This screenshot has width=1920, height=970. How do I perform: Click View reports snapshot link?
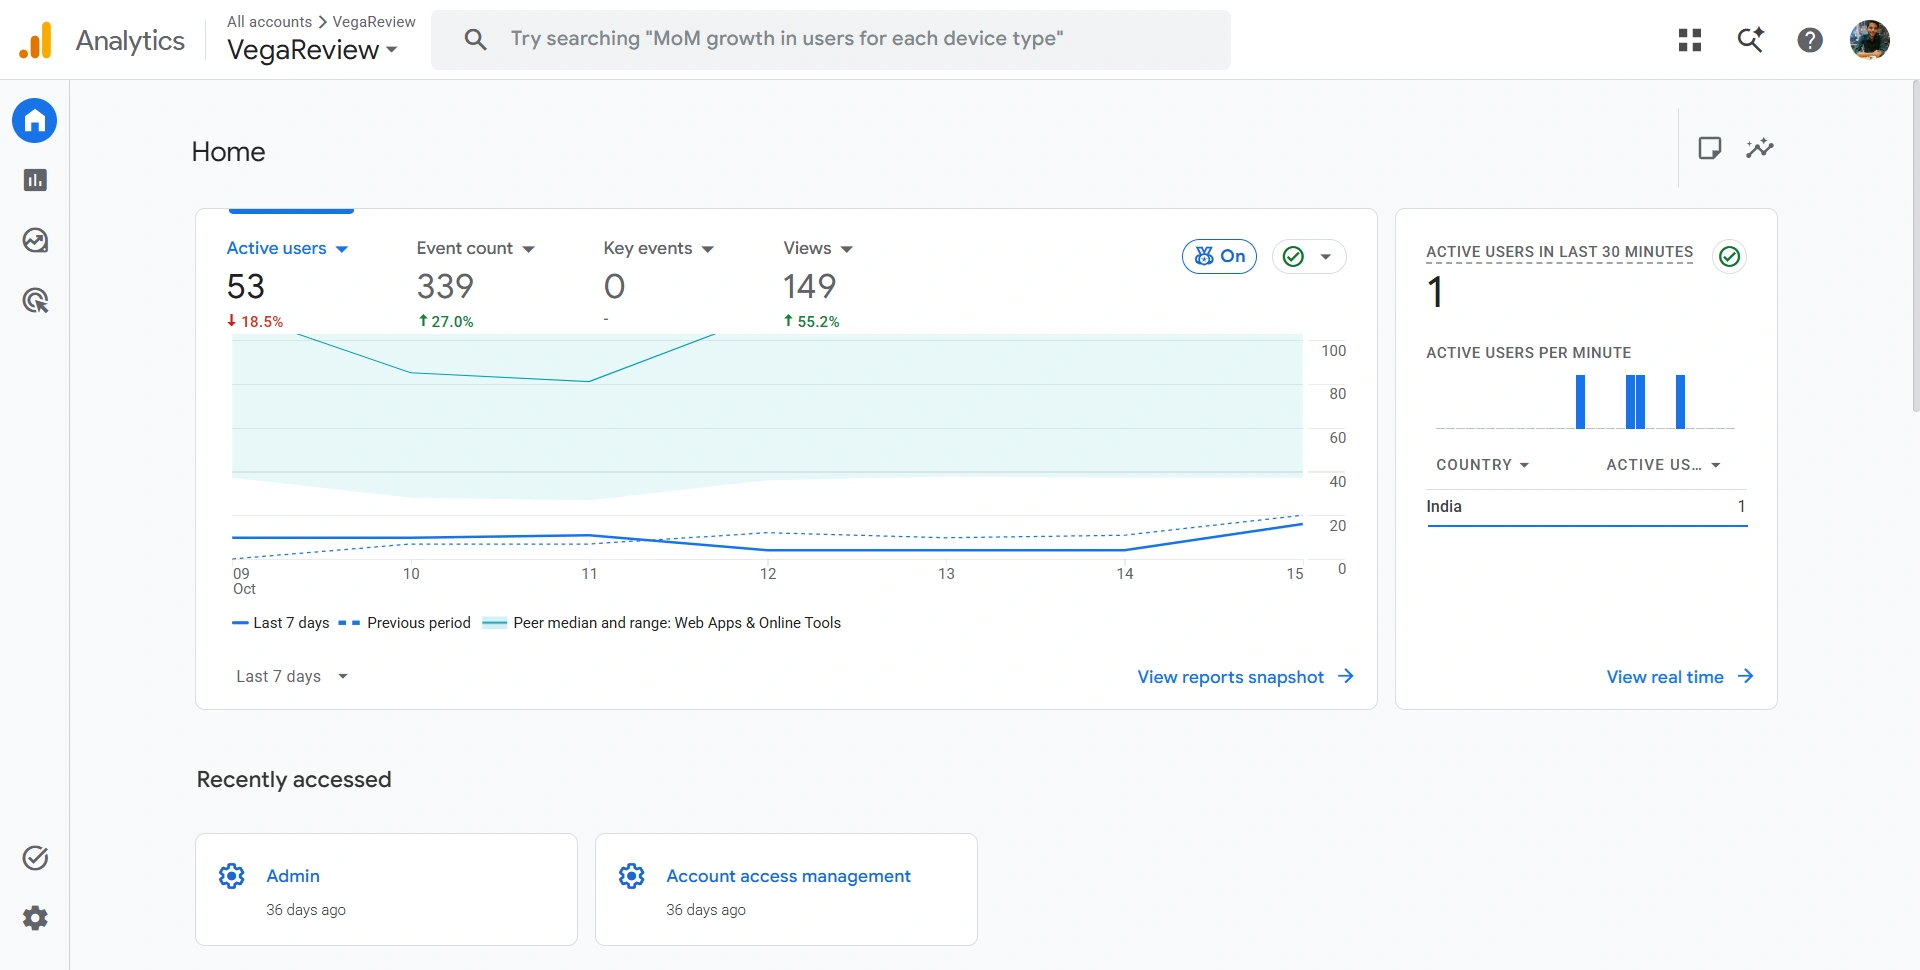coord(1245,677)
